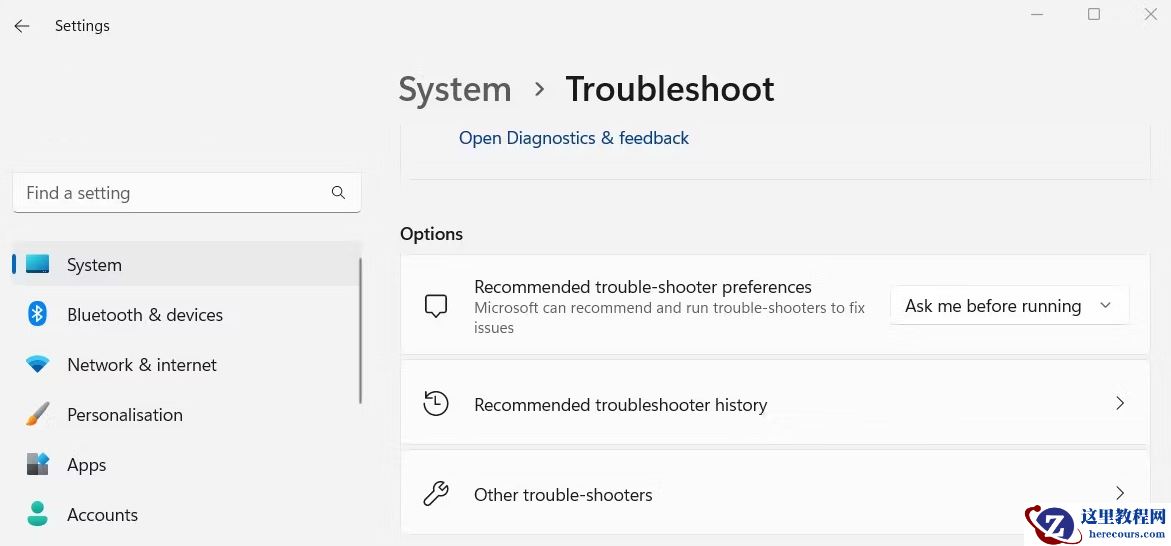
Task: Click the search magnifier icon
Action: tap(338, 193)
